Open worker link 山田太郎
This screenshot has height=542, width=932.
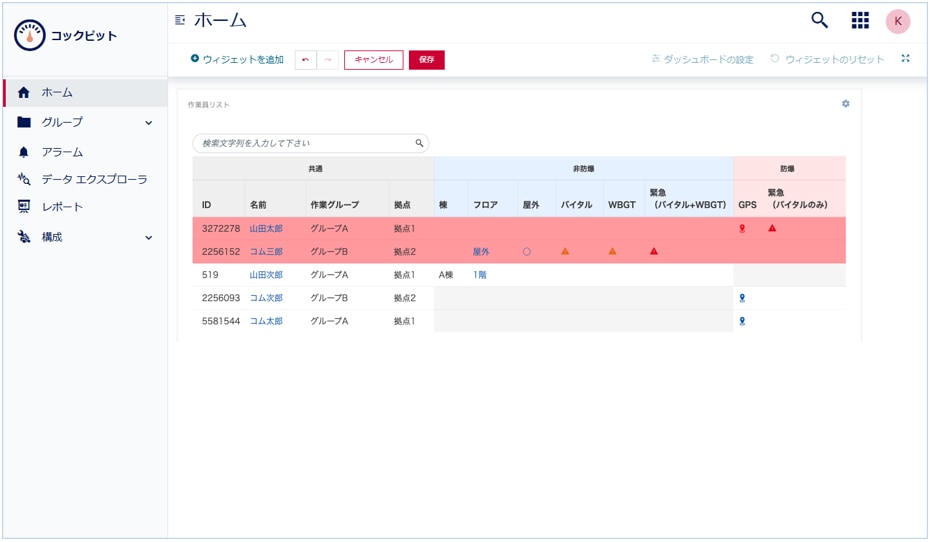pyautogui.click(x=266, y=228)
